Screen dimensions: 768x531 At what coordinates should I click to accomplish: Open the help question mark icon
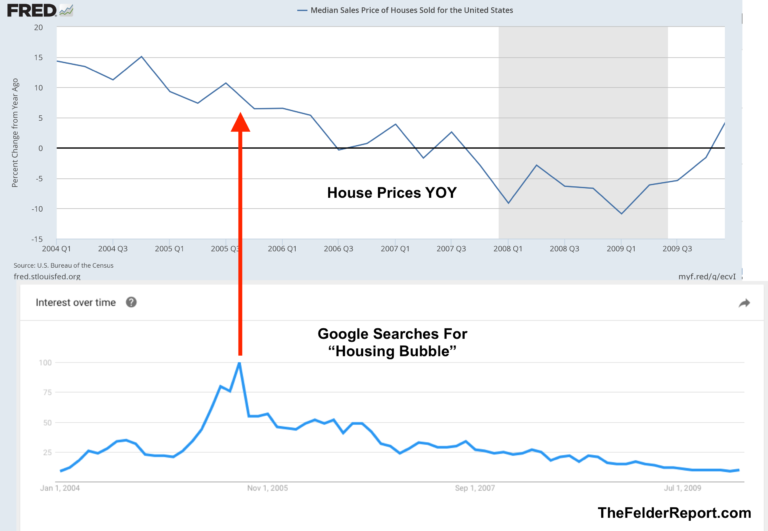pos(131,302)
